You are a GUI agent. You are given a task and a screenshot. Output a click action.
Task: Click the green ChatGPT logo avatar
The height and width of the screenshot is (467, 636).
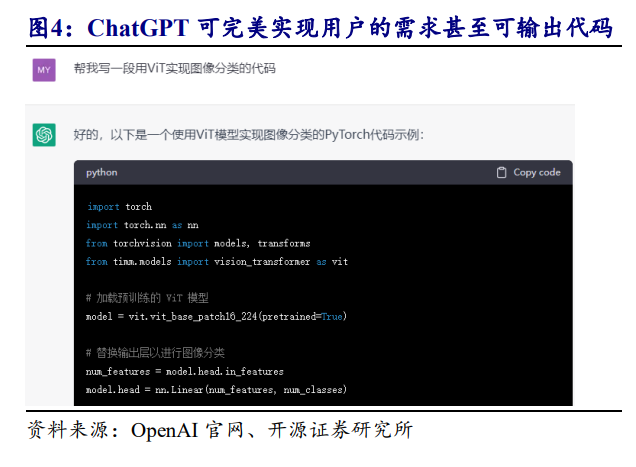(44, 135)
